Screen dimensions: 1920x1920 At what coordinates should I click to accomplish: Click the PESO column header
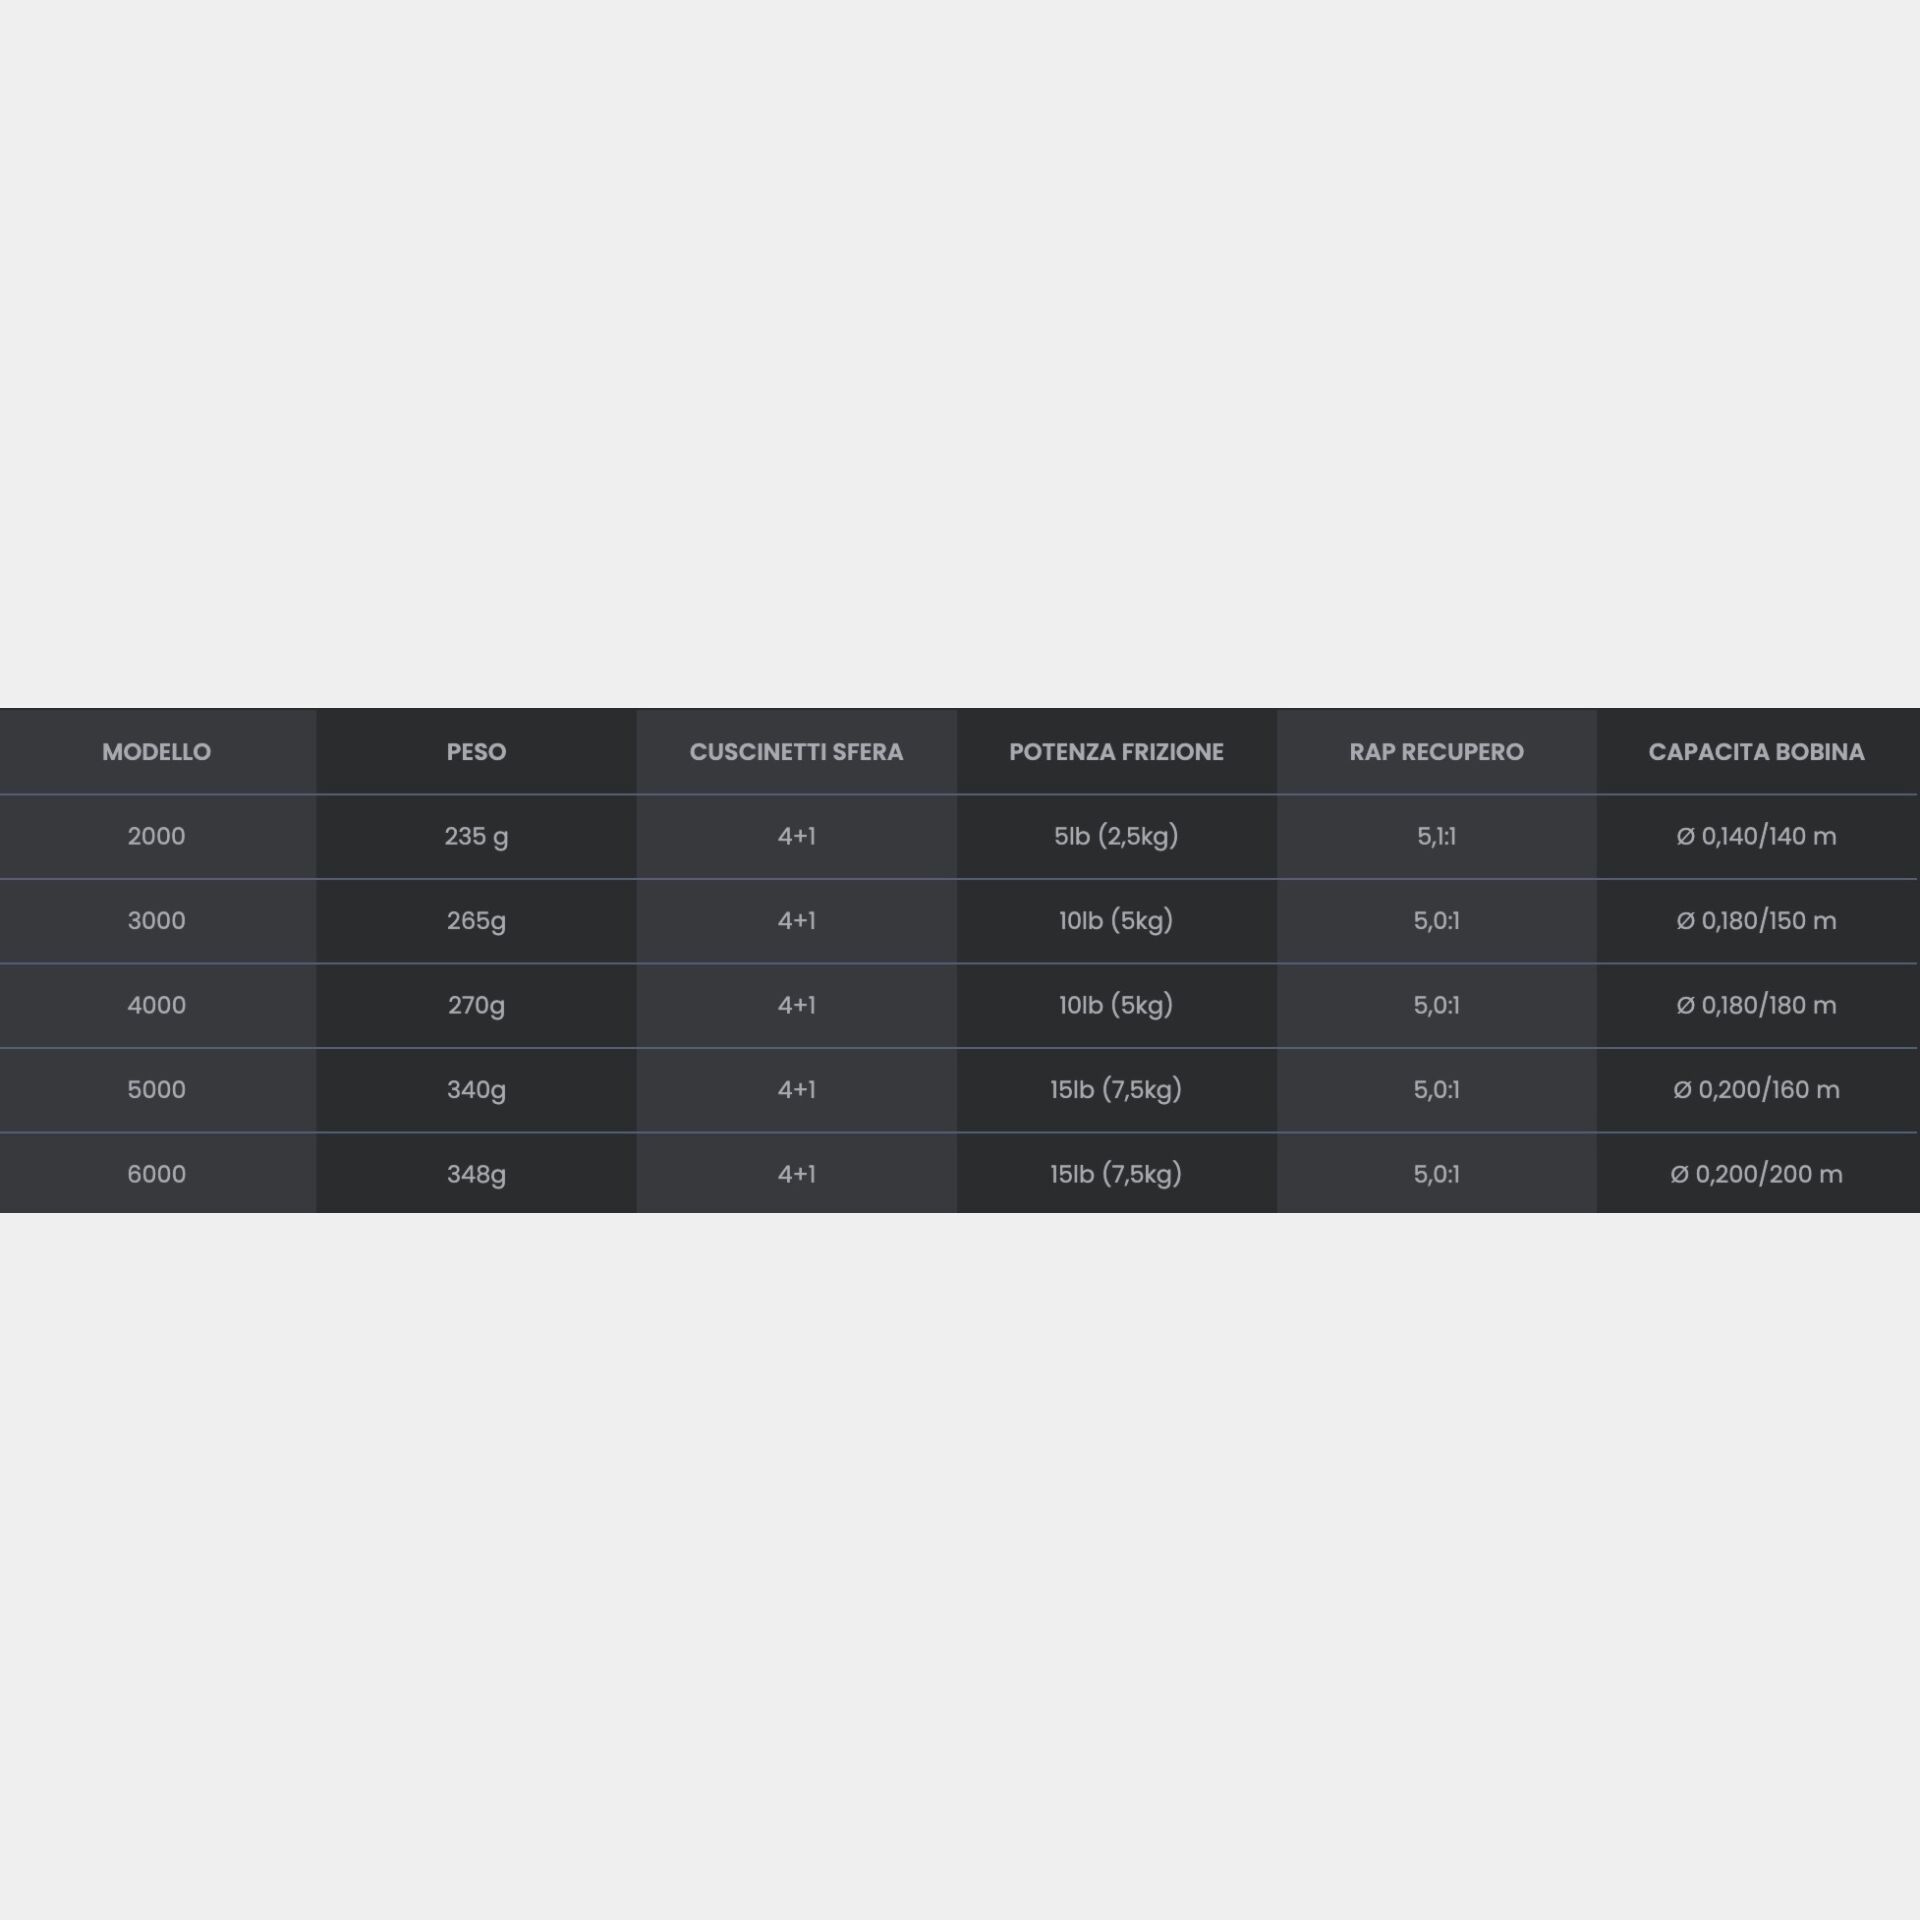pos(476,752)
